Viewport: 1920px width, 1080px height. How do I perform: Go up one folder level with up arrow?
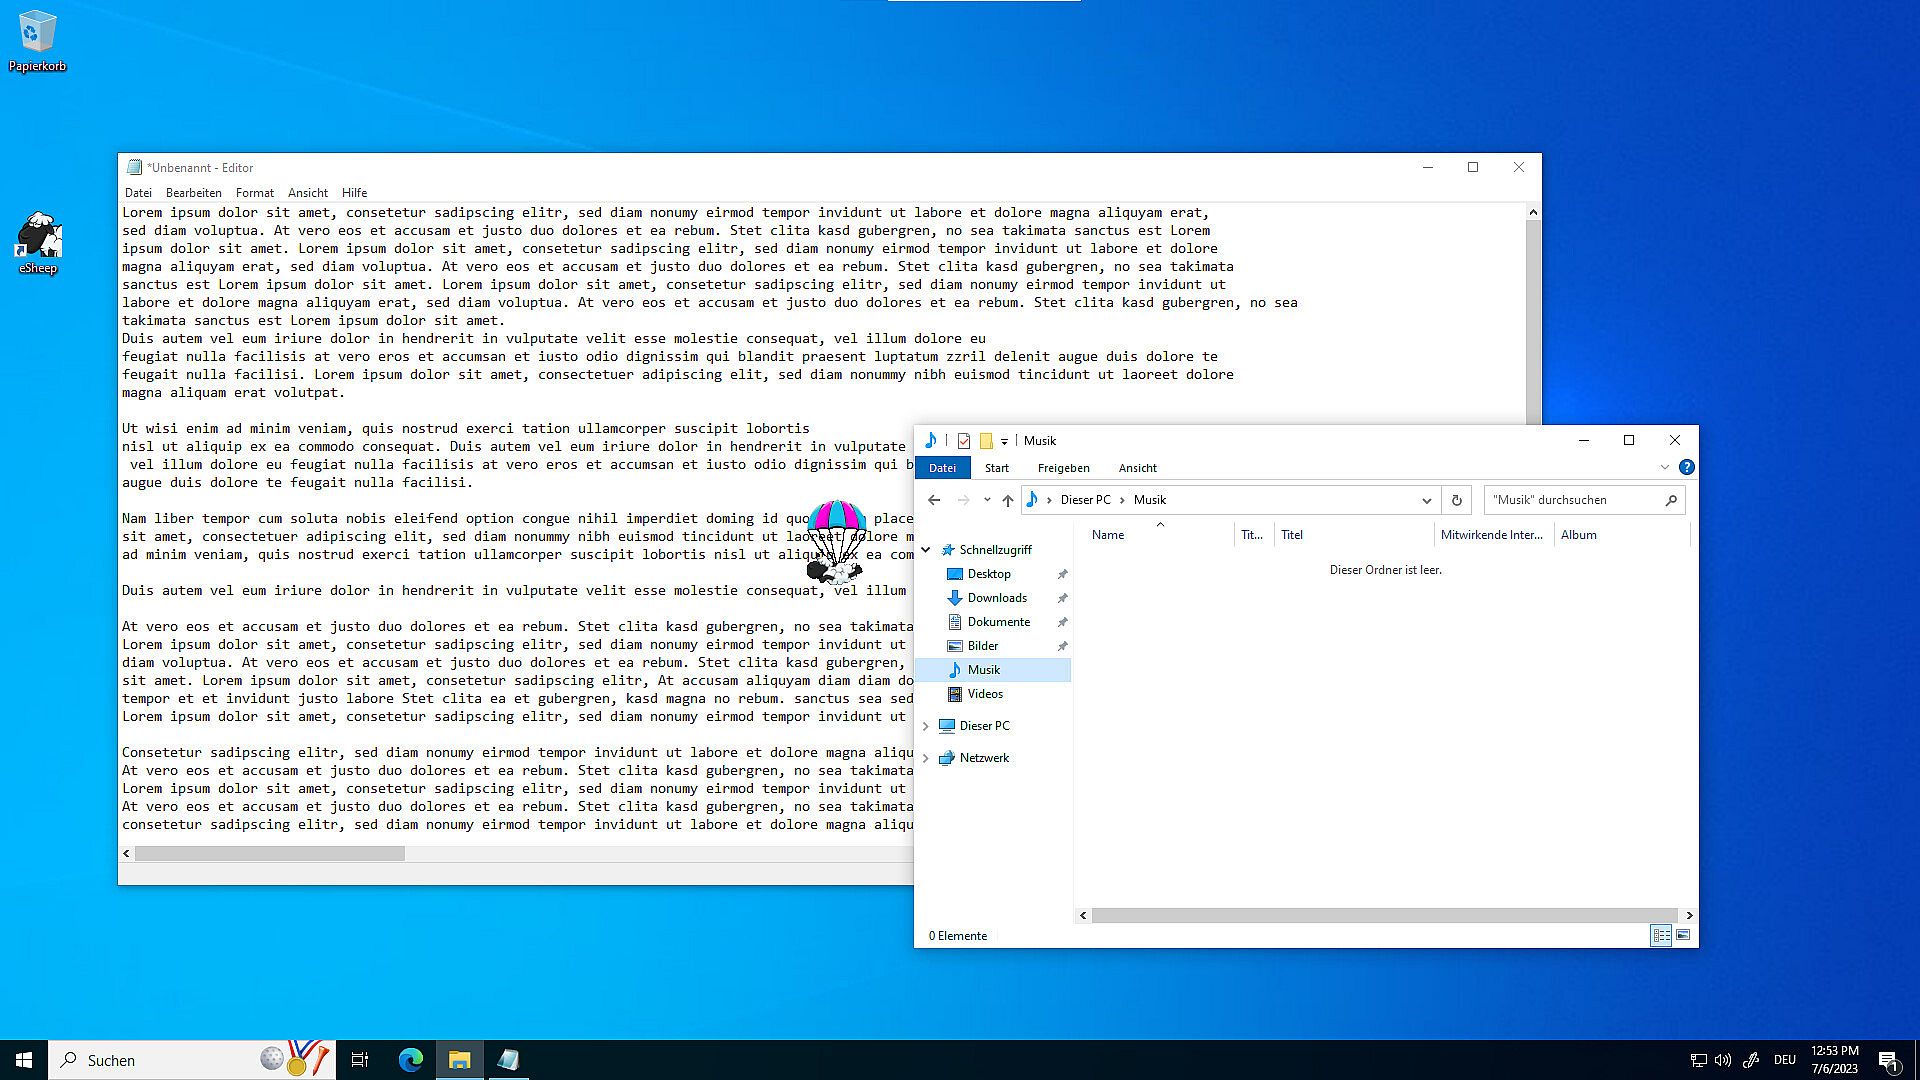1007,500
